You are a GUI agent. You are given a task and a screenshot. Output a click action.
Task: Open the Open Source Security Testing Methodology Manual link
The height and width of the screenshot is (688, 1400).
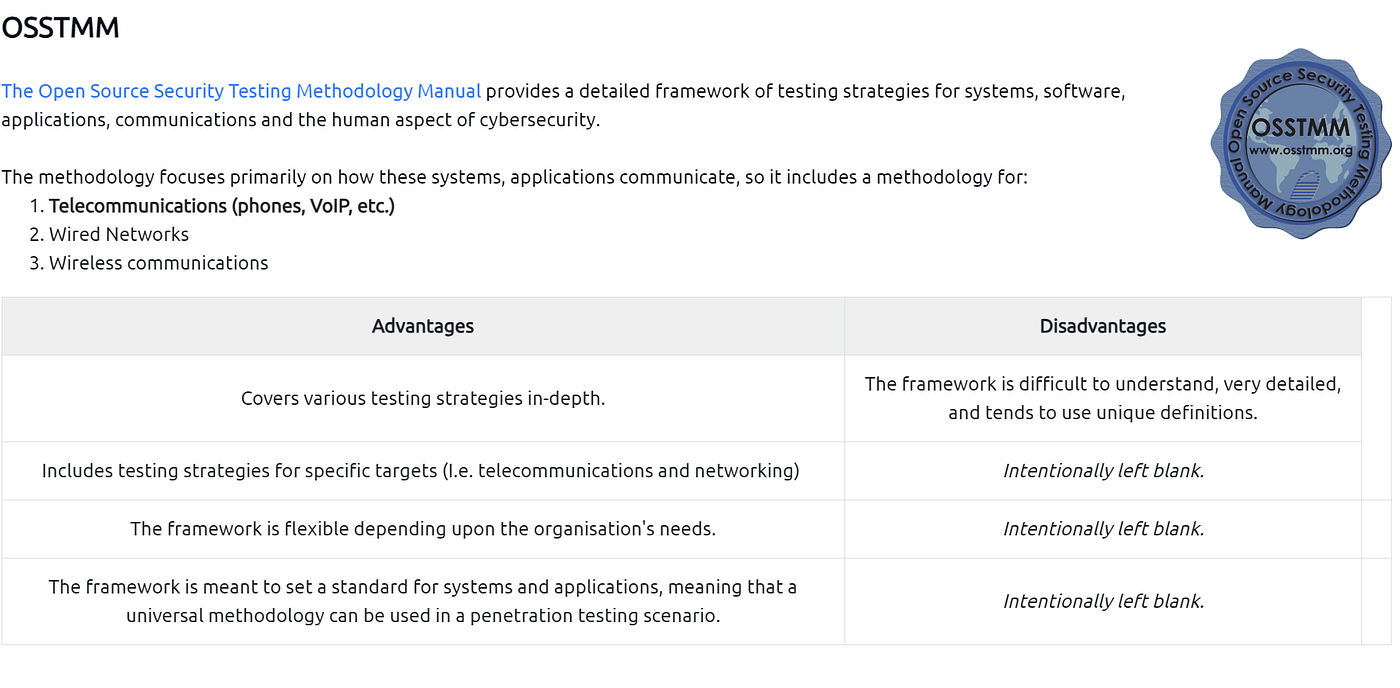pyautogui.click(x=241, y=92)
